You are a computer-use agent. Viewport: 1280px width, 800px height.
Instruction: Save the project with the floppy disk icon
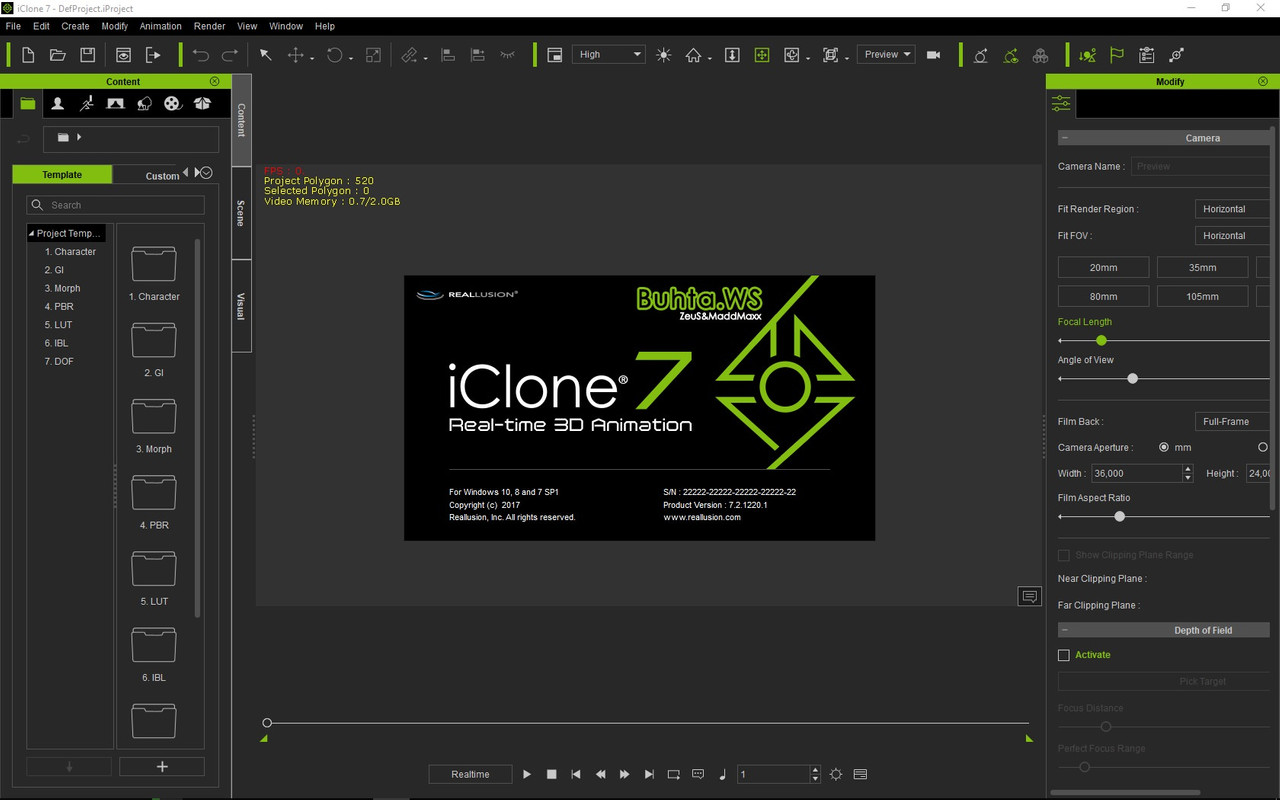click(x=87, y=55)
